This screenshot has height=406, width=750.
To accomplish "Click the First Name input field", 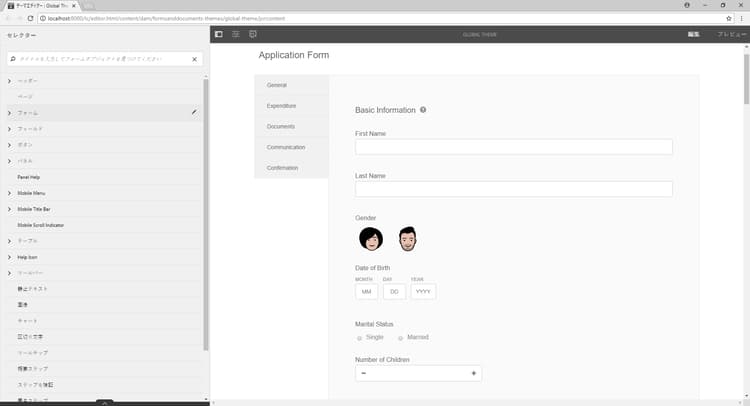I will pyautogui.click(x=514, y=147).
